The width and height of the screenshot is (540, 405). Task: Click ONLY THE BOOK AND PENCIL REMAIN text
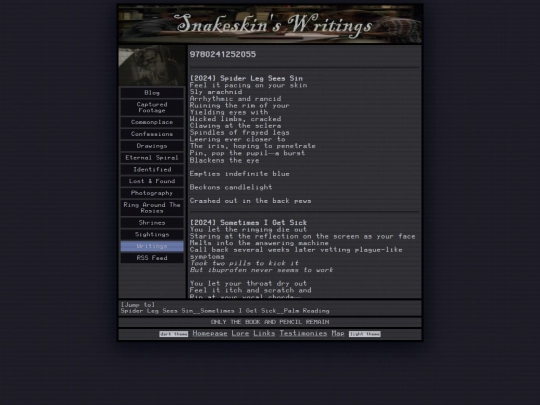coord(270,322)
